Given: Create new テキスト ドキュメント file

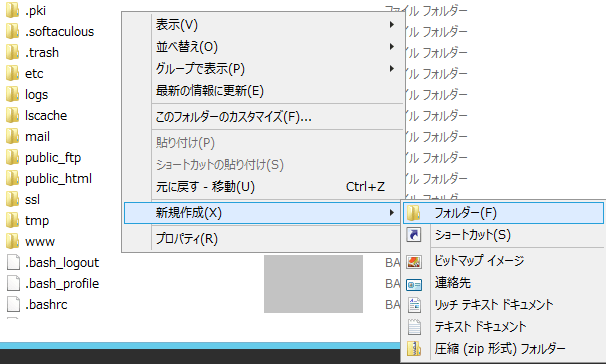Looking at the screenshot, I should pos(503,327).
